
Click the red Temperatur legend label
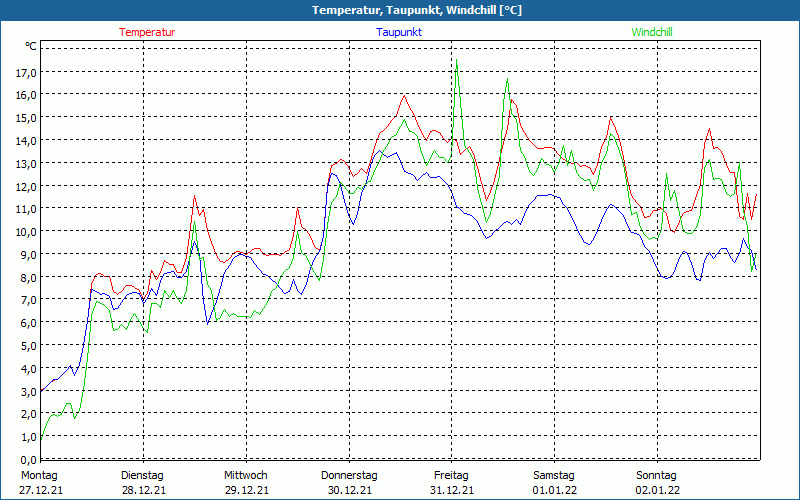147,32
